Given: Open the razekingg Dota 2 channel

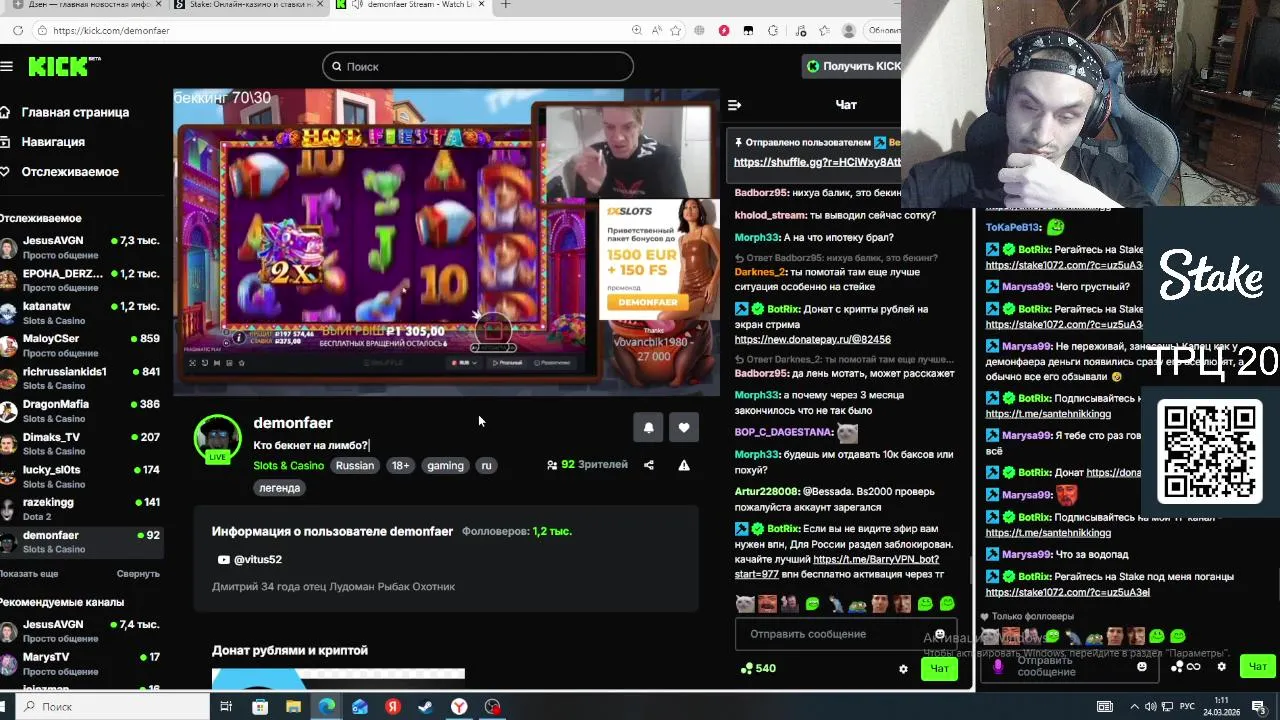Looking at the screenshot, I should tap(81, 510).
